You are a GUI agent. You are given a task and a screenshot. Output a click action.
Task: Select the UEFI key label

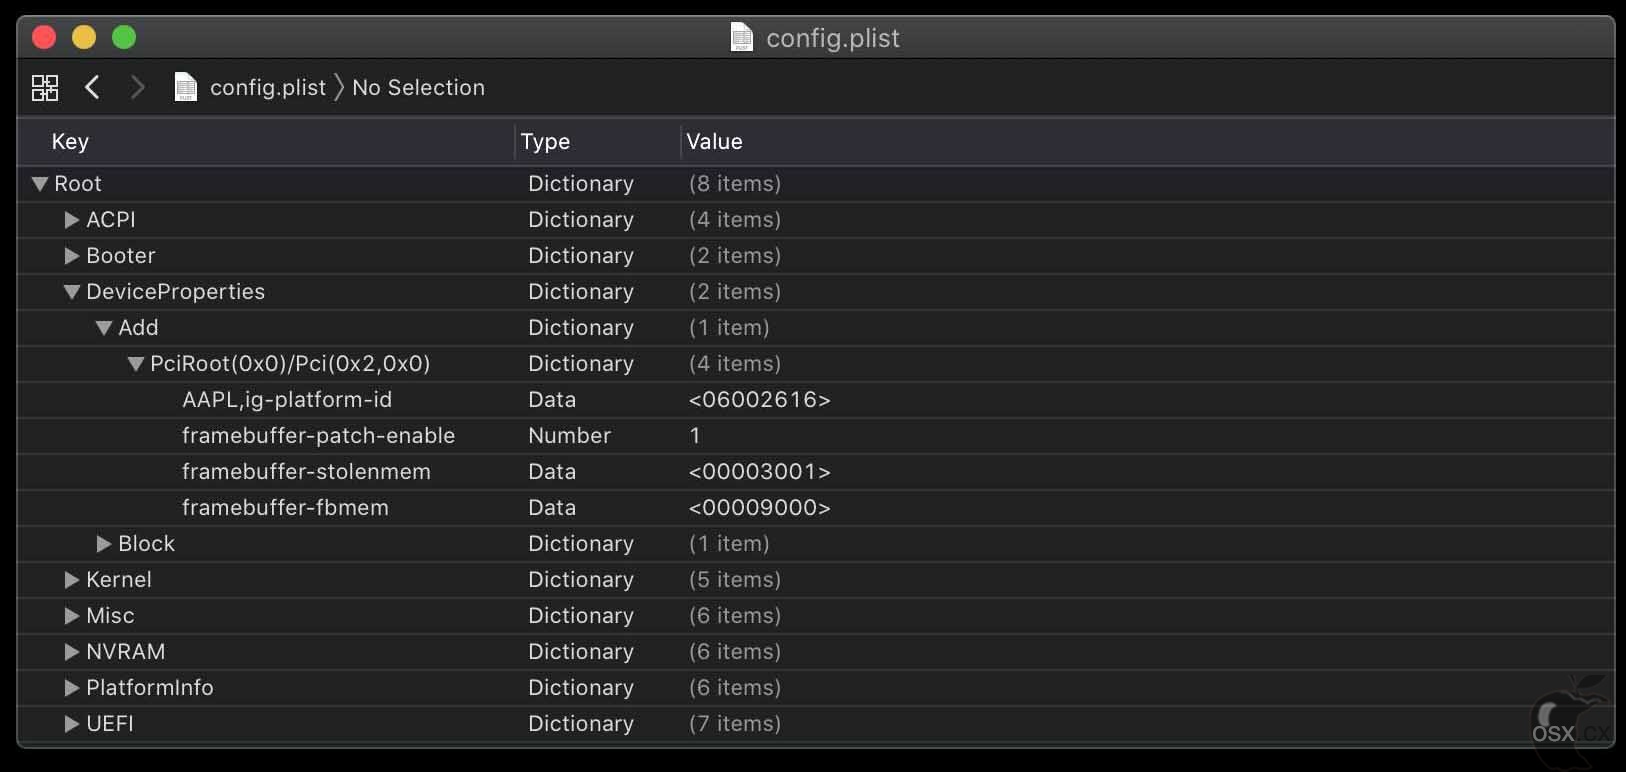[110, 724]
